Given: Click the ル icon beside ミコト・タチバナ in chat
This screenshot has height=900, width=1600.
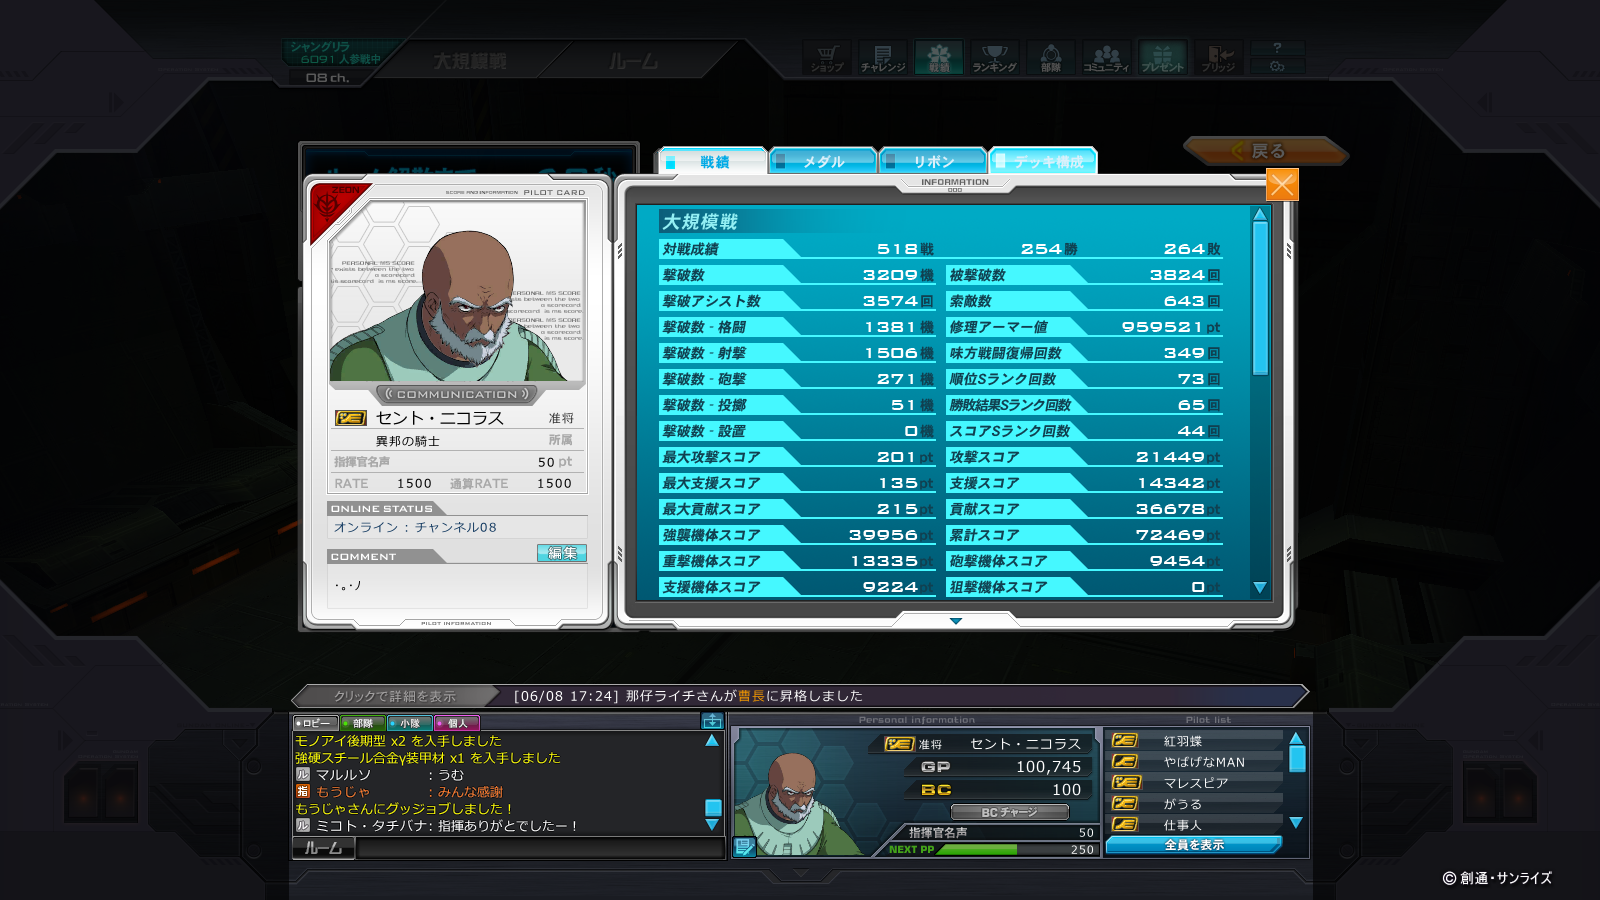Looking at the screenshot, I should pos(303,826).
